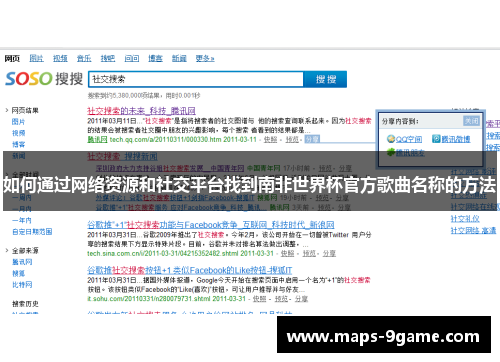Click the 搜索历史 heading

(25, 304)
